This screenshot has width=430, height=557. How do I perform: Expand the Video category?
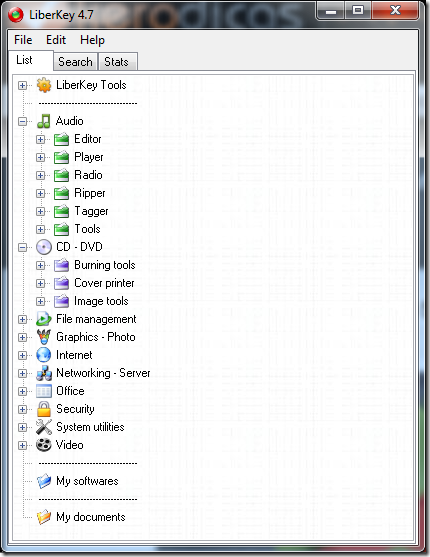pos(22,445)
